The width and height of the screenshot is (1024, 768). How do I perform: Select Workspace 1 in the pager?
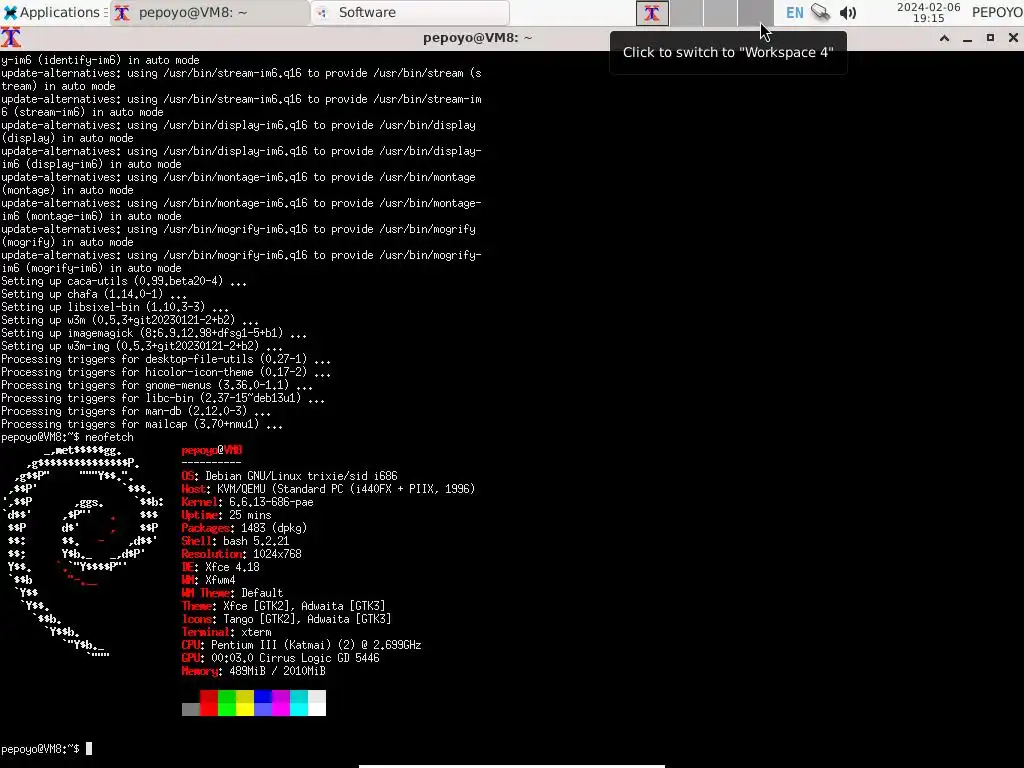tap(652, 13)
